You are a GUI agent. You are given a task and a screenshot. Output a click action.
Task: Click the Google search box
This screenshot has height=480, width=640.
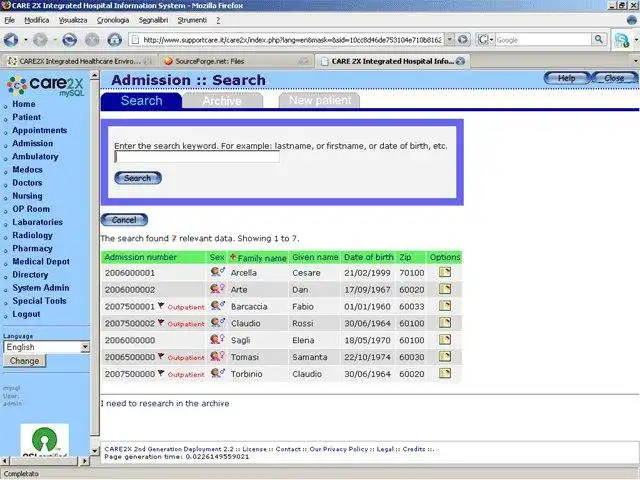[543, 40]
